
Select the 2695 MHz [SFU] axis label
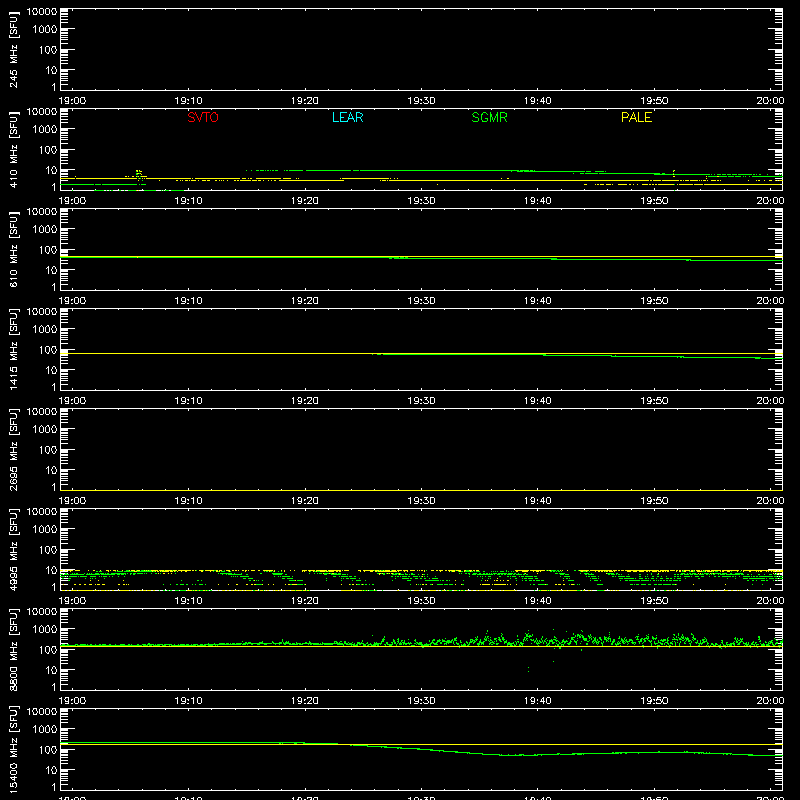pyautogui.click(x=14, y=449)
